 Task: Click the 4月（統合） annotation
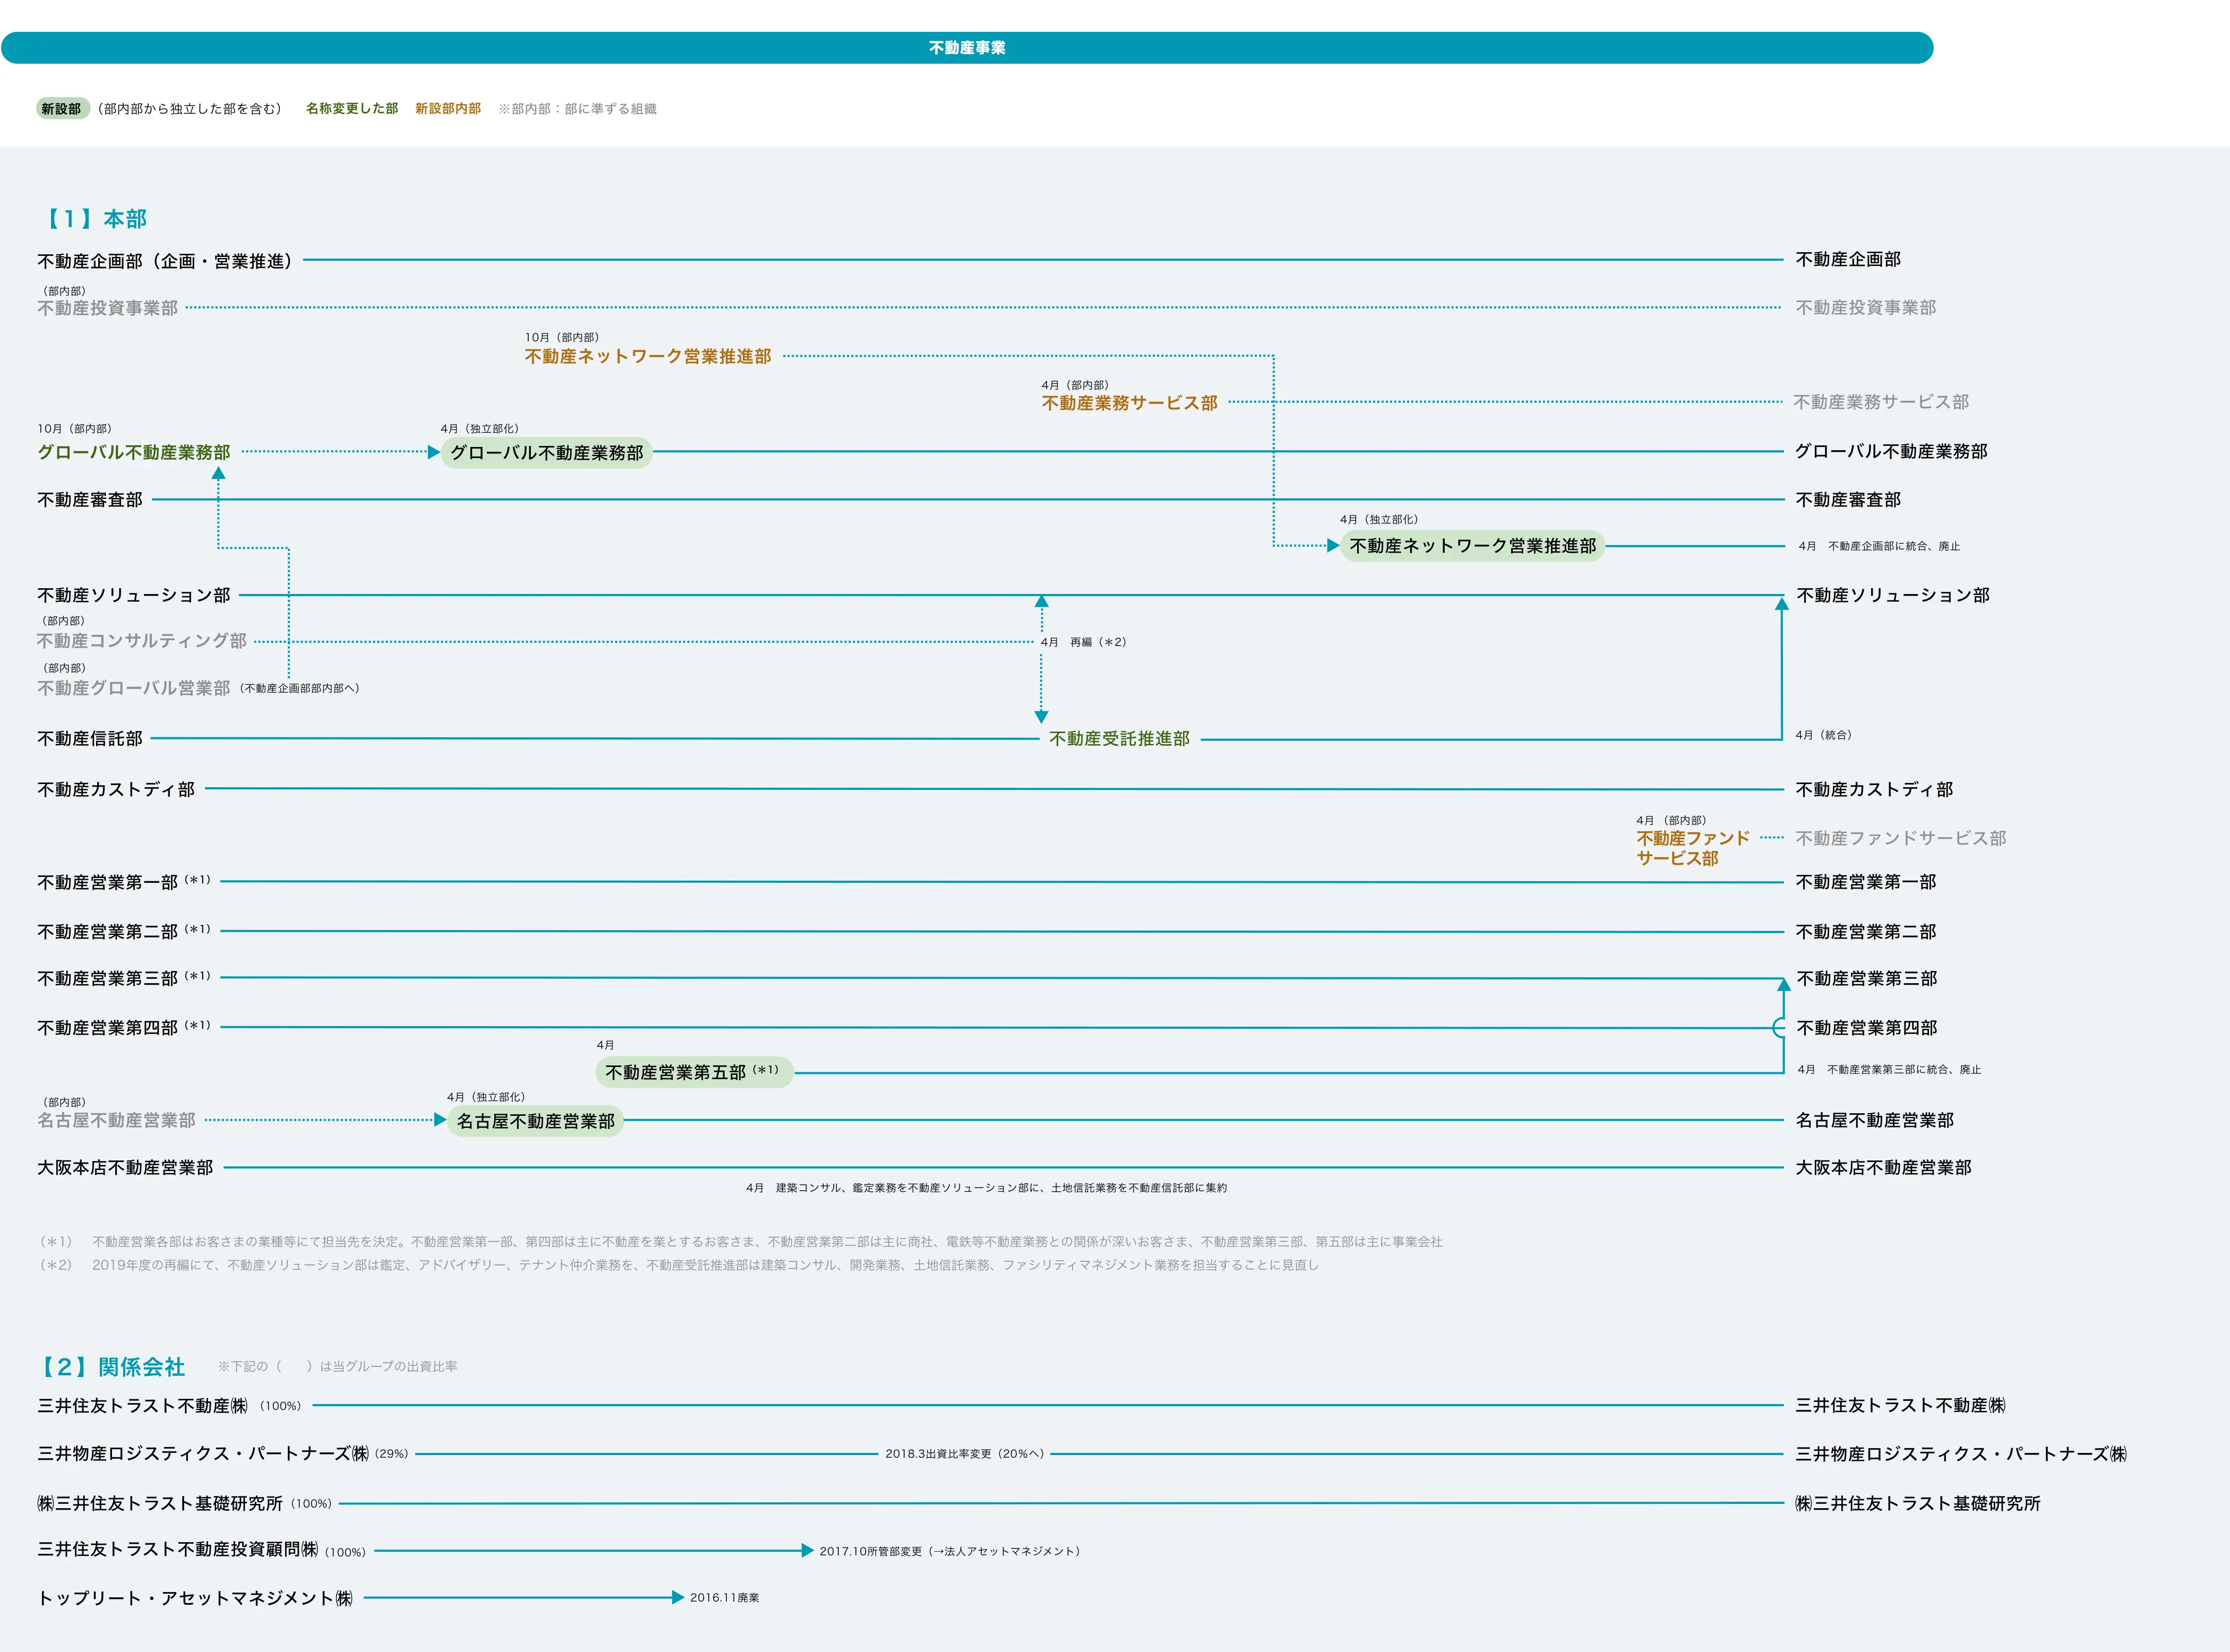(1824, 735)
